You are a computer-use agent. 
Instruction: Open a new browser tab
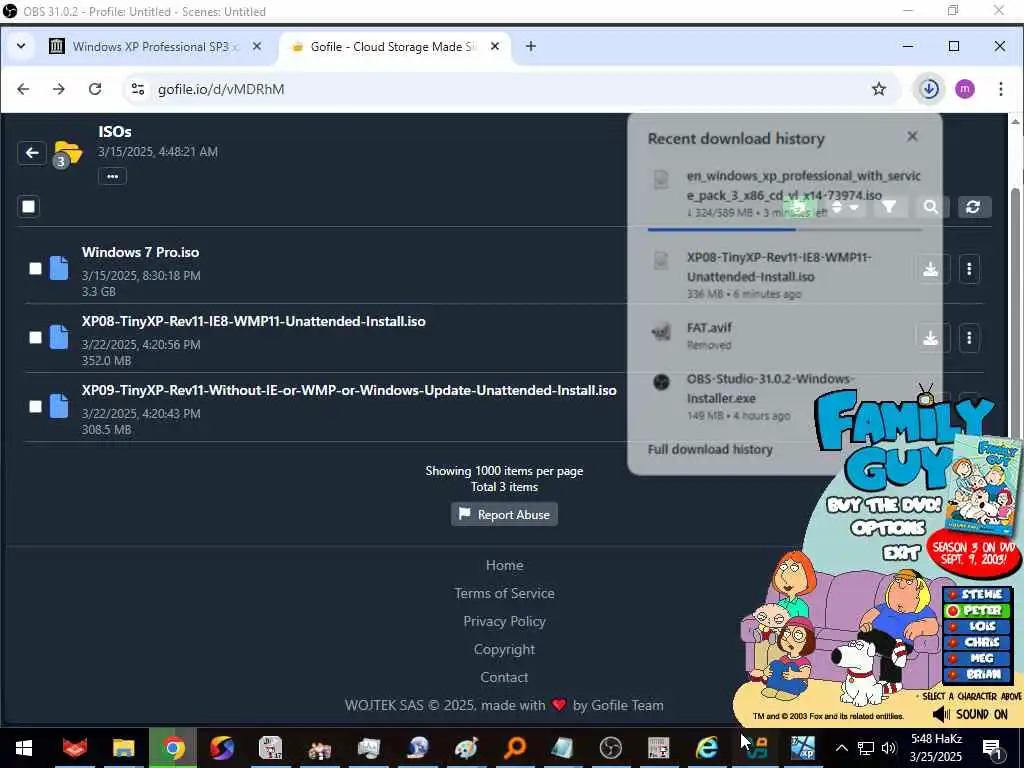(x=531, y=46)
